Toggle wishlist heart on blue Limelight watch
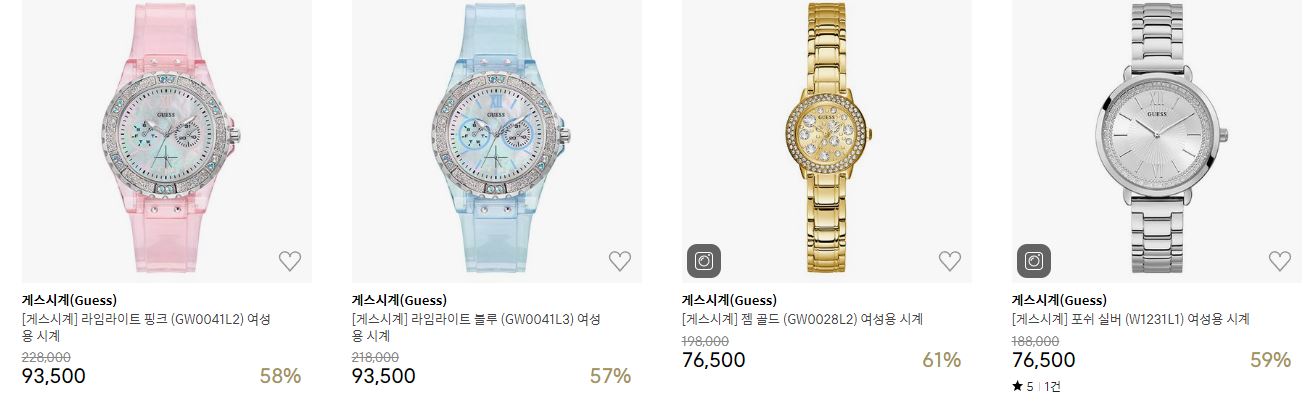Screen dimensions: 1304x419 pyautogui.click(x=620, y=261)
